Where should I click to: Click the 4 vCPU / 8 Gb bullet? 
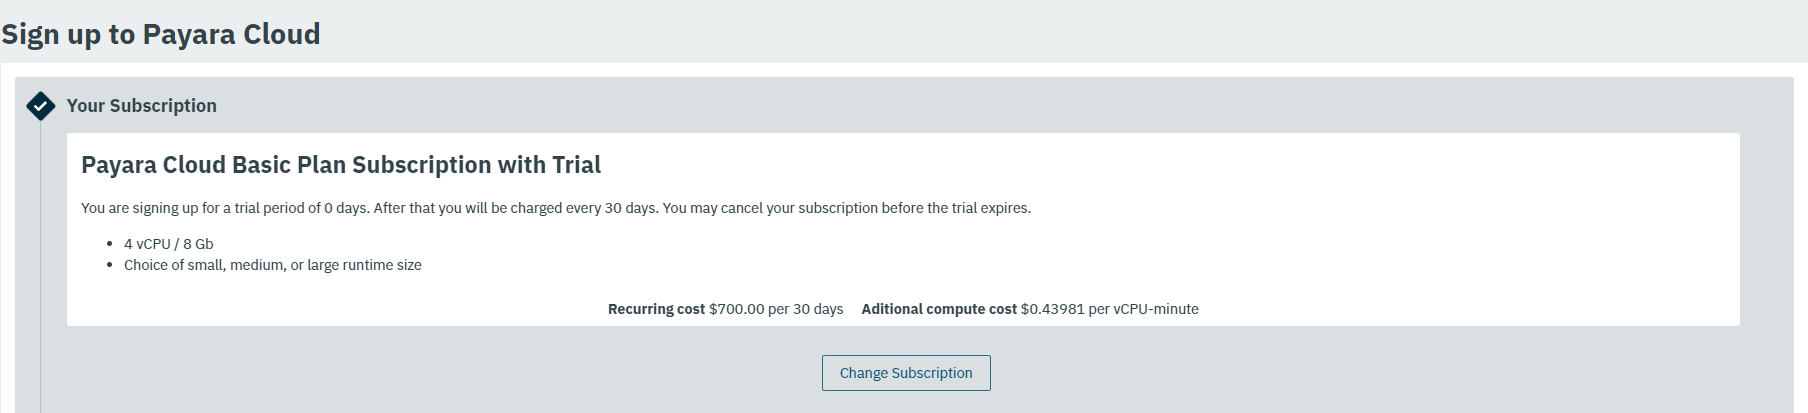168,244
